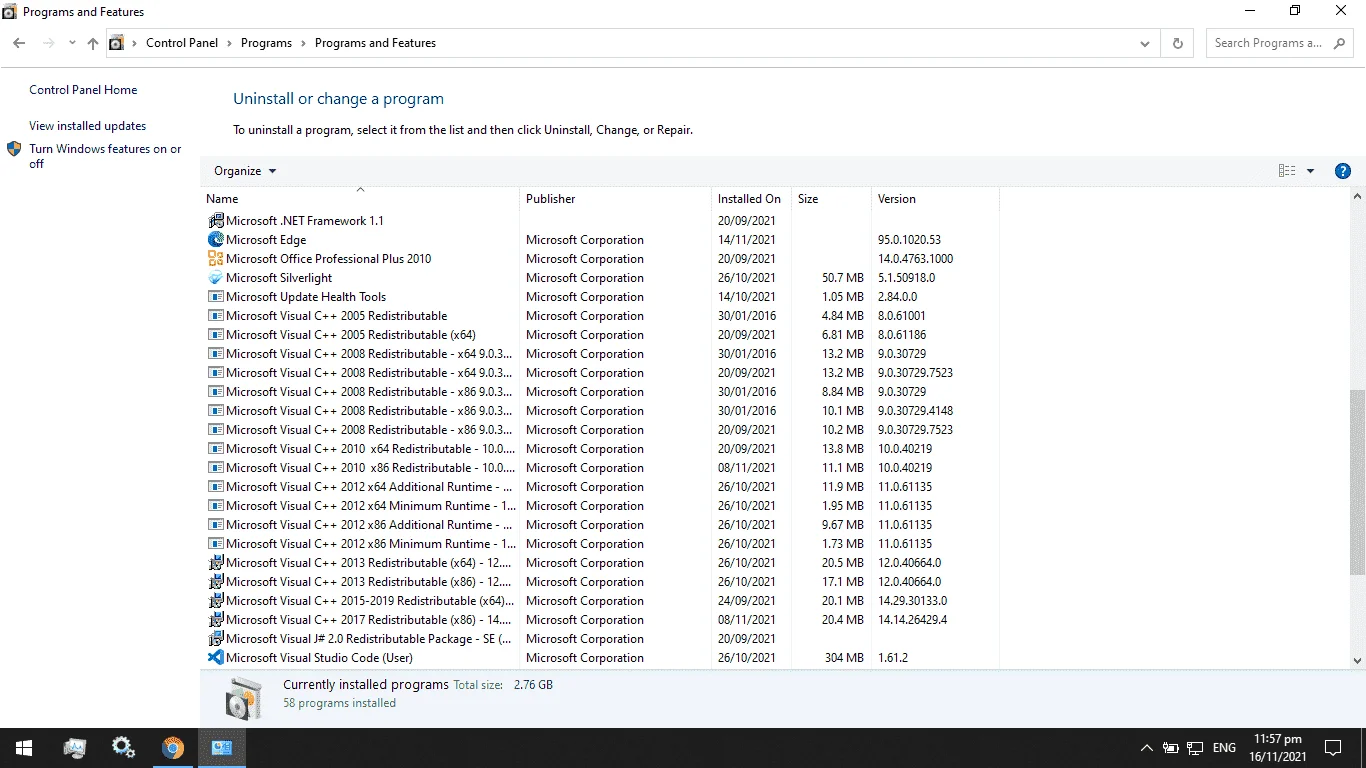Sort by the Installed On column header

point(751,199)
